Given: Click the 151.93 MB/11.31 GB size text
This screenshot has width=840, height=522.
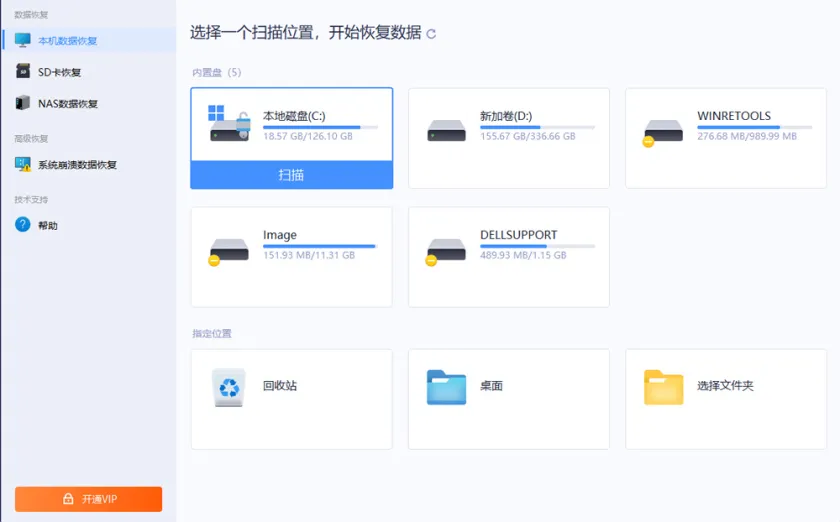Looking at the screenshot, I should click(x=309, y=255).
